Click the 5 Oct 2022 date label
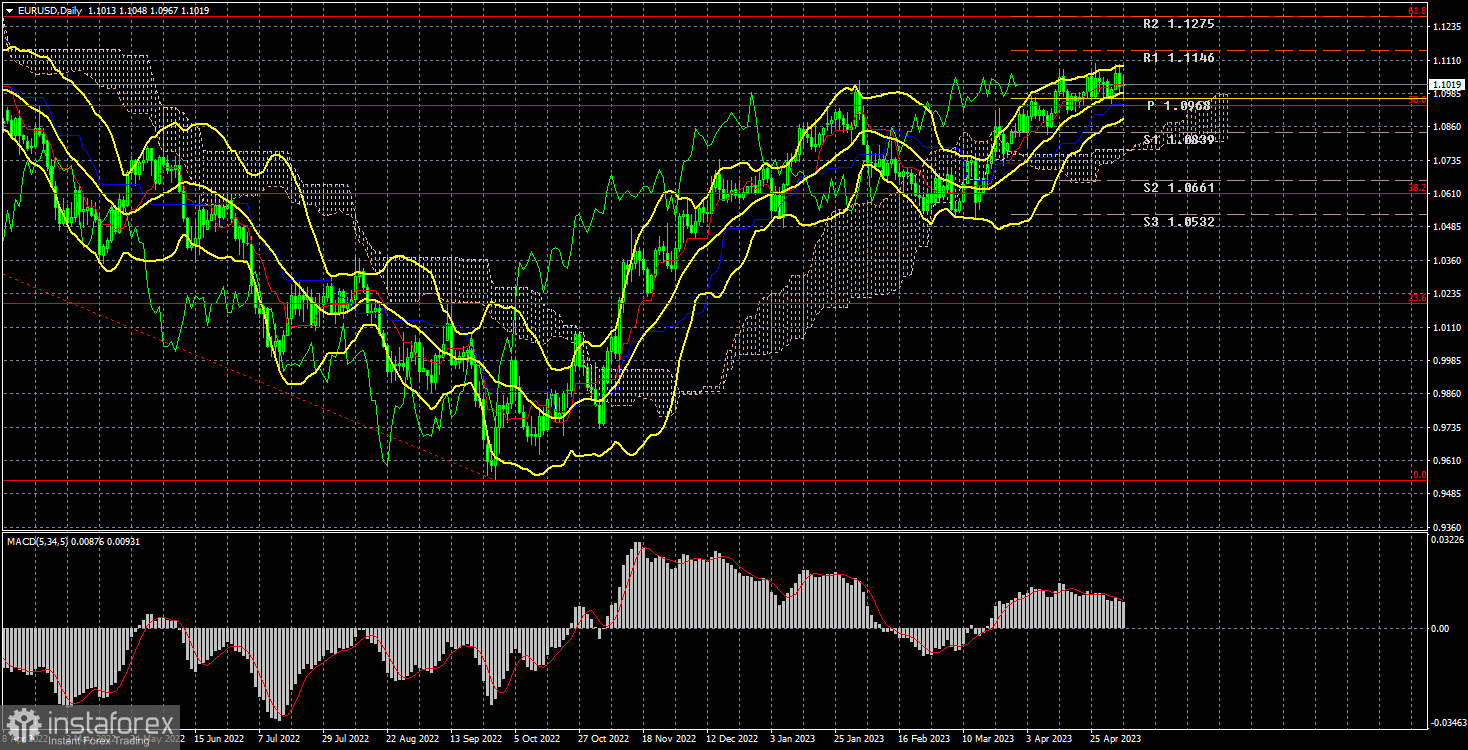 click(x=537, y=739)
